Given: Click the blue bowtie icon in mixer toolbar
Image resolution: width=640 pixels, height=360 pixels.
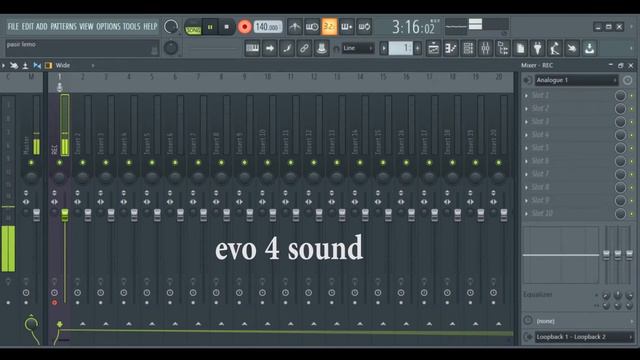Looking at the screenshot, I should coord(37,65).
